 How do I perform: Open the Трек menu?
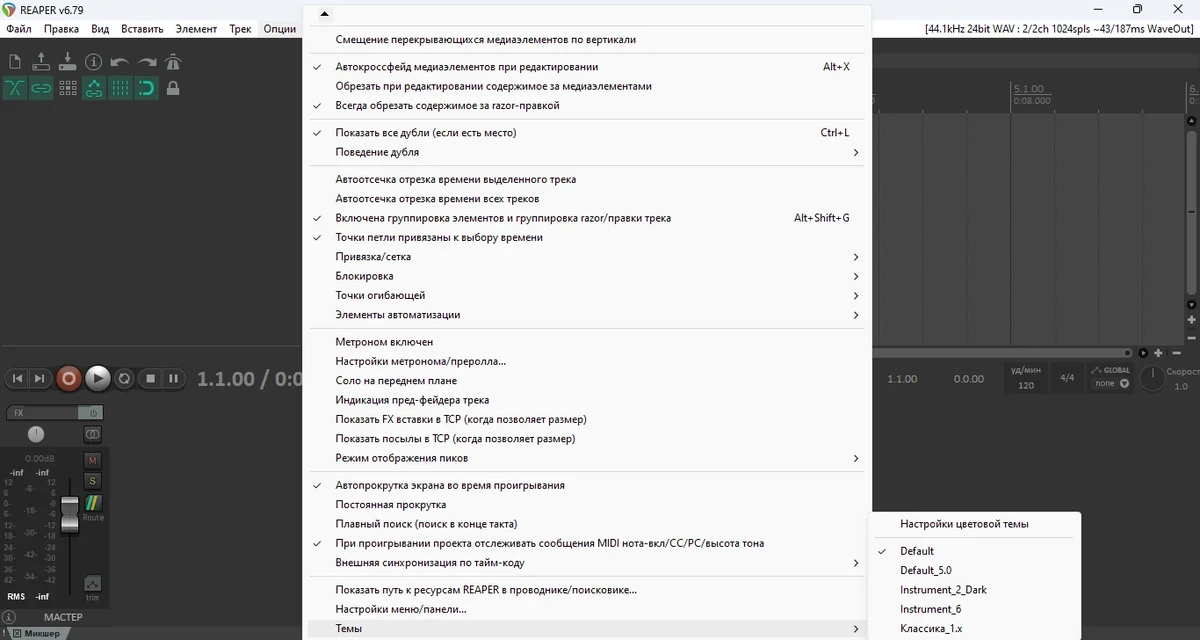240,29
